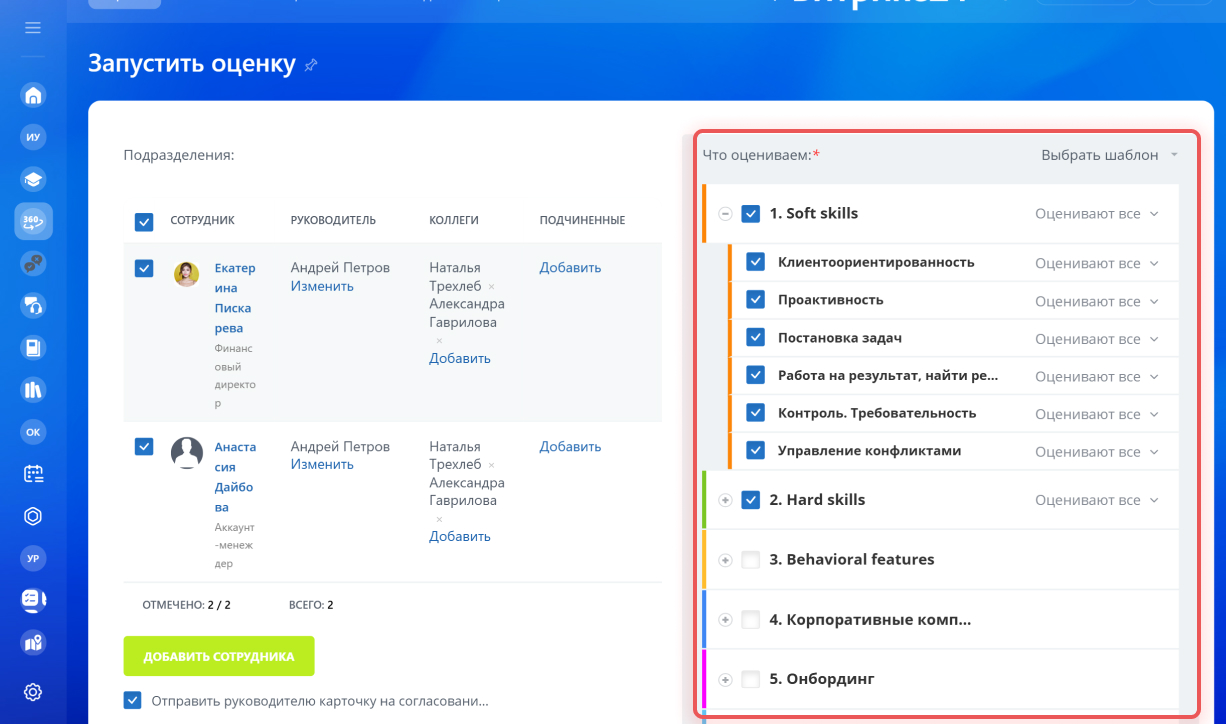The image size is (1226, 724).
Task: Check the 5. Онбординг checkbox
Action: click(751, 679)
